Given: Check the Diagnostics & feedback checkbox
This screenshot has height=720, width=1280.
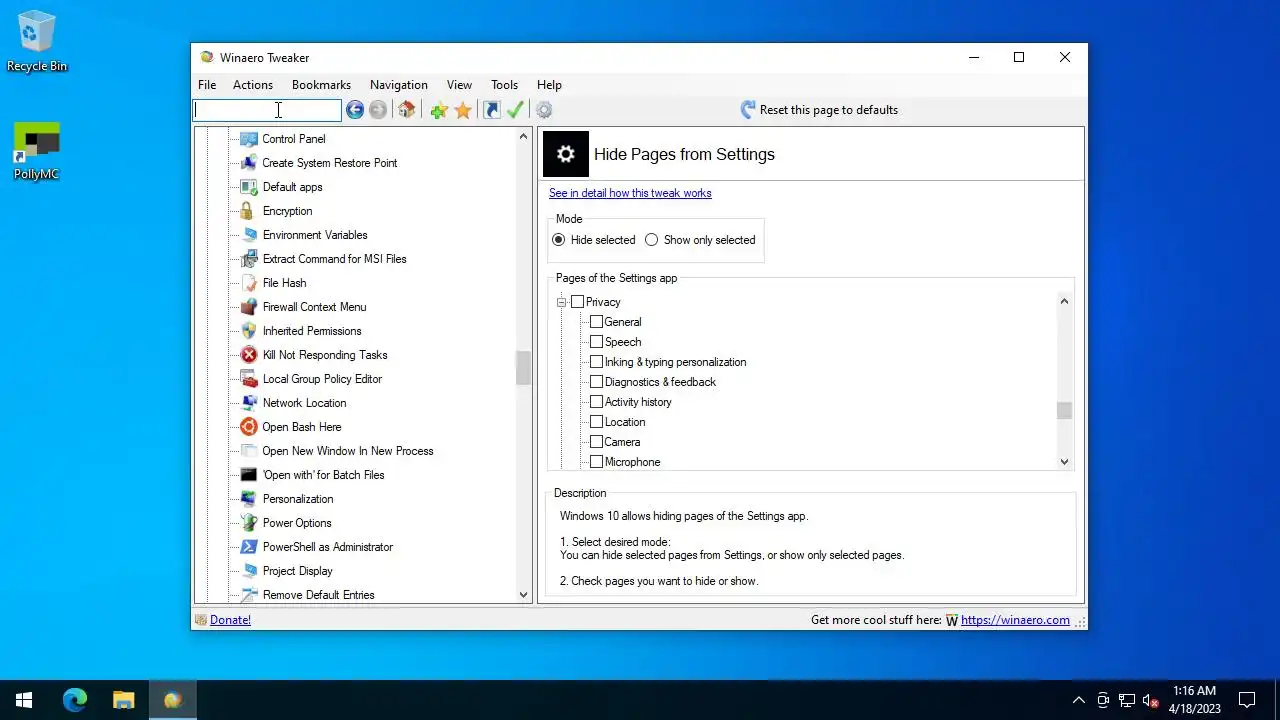Looking at the screenshot, I should [x=596, y=382].
